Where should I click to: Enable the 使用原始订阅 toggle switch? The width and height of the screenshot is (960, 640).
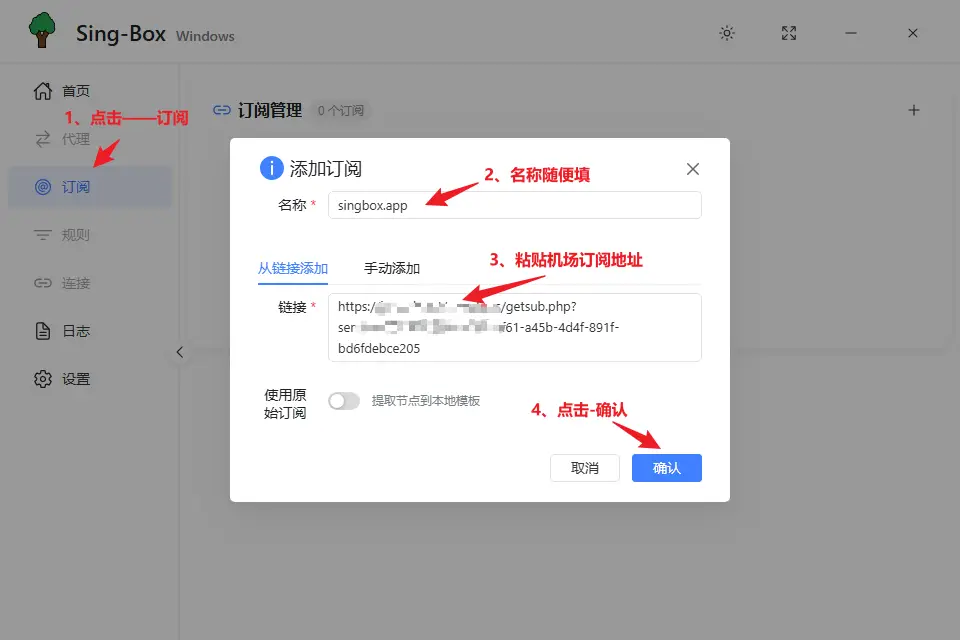pos(344,401)
